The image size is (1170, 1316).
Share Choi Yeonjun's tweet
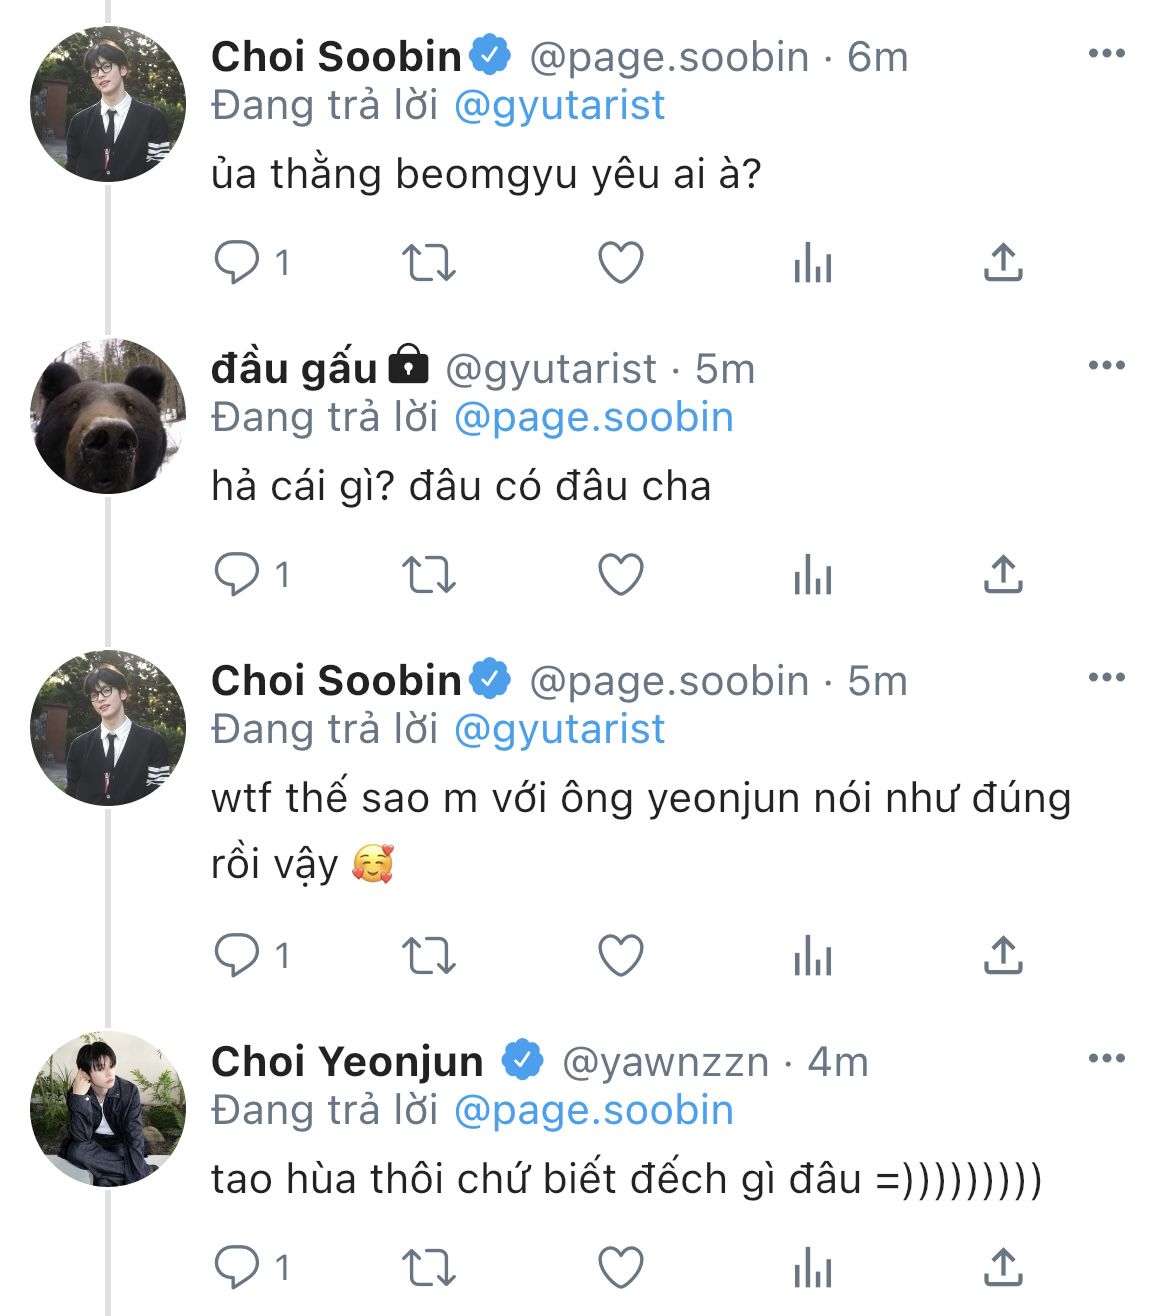[x=1003, y=1267]
